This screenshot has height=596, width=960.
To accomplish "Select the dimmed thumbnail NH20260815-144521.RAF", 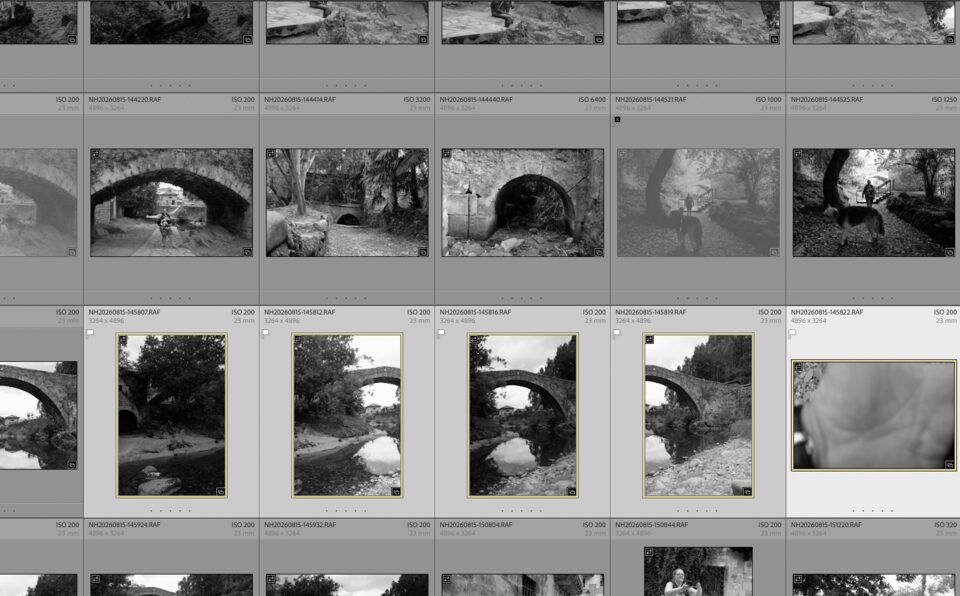I will [699, 202].
